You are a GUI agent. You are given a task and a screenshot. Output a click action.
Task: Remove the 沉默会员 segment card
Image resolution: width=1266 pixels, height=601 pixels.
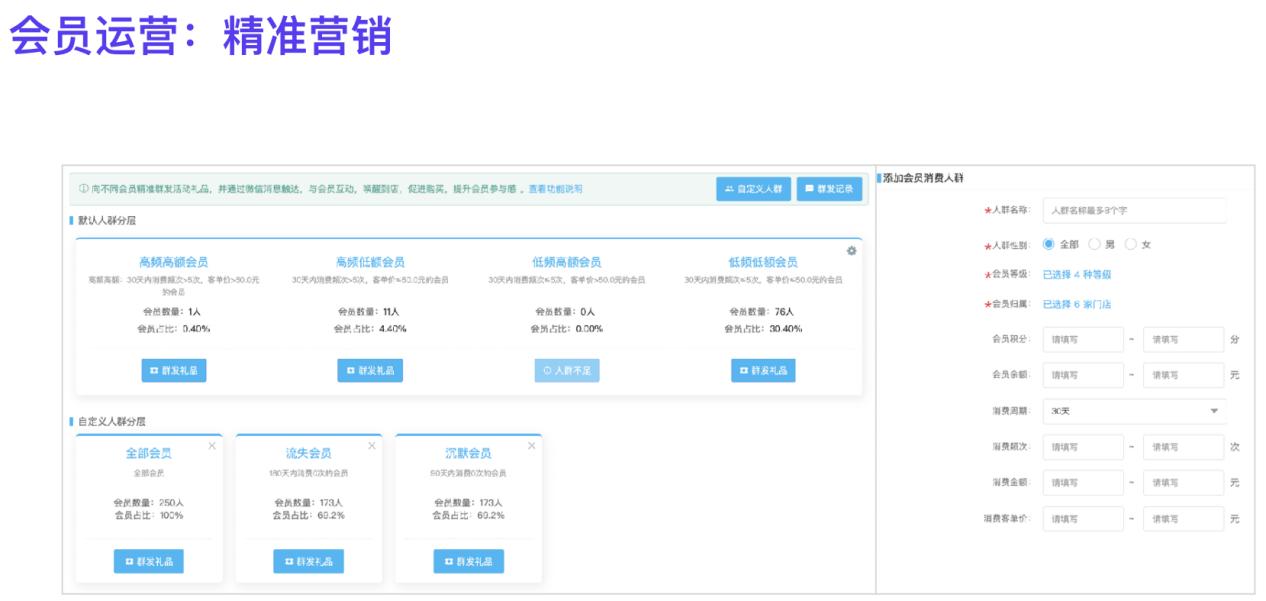click(x=531, y=446)
